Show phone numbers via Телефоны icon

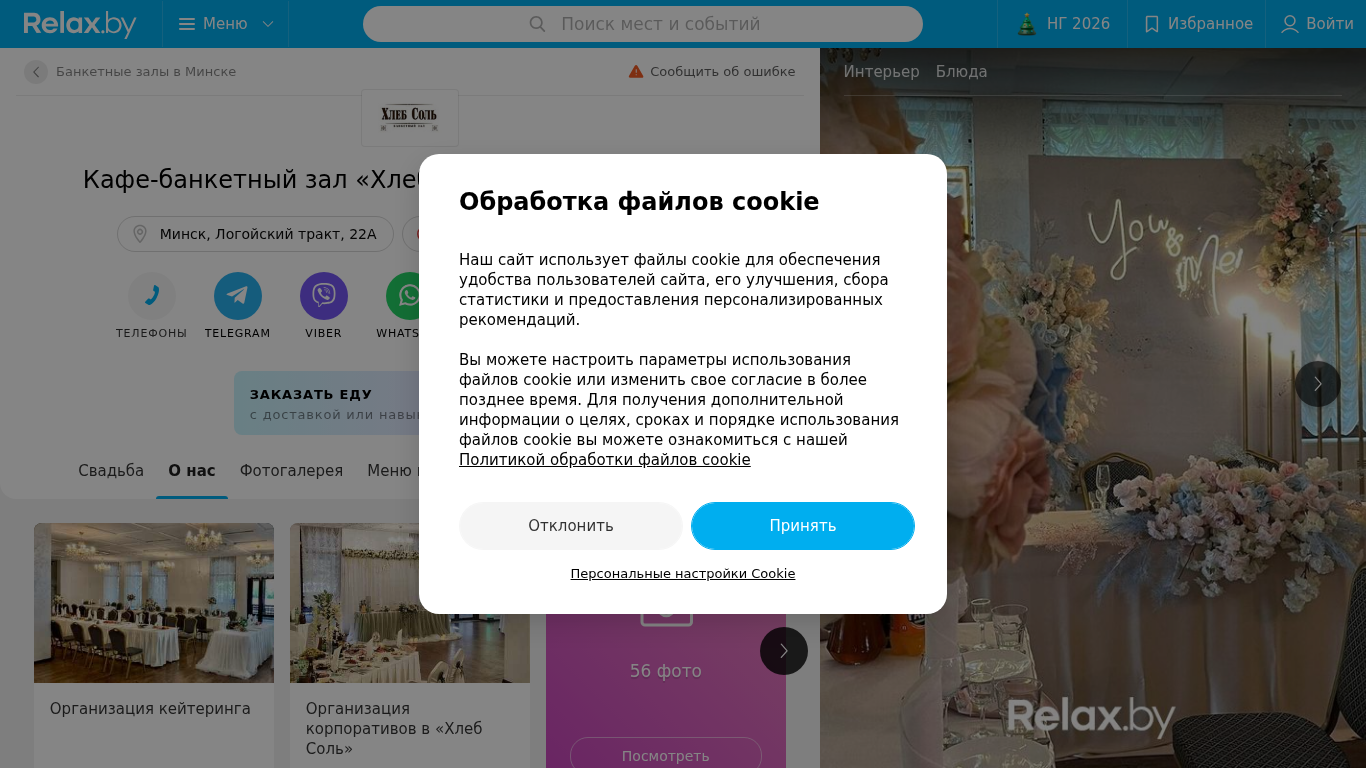tap(152, 296)
